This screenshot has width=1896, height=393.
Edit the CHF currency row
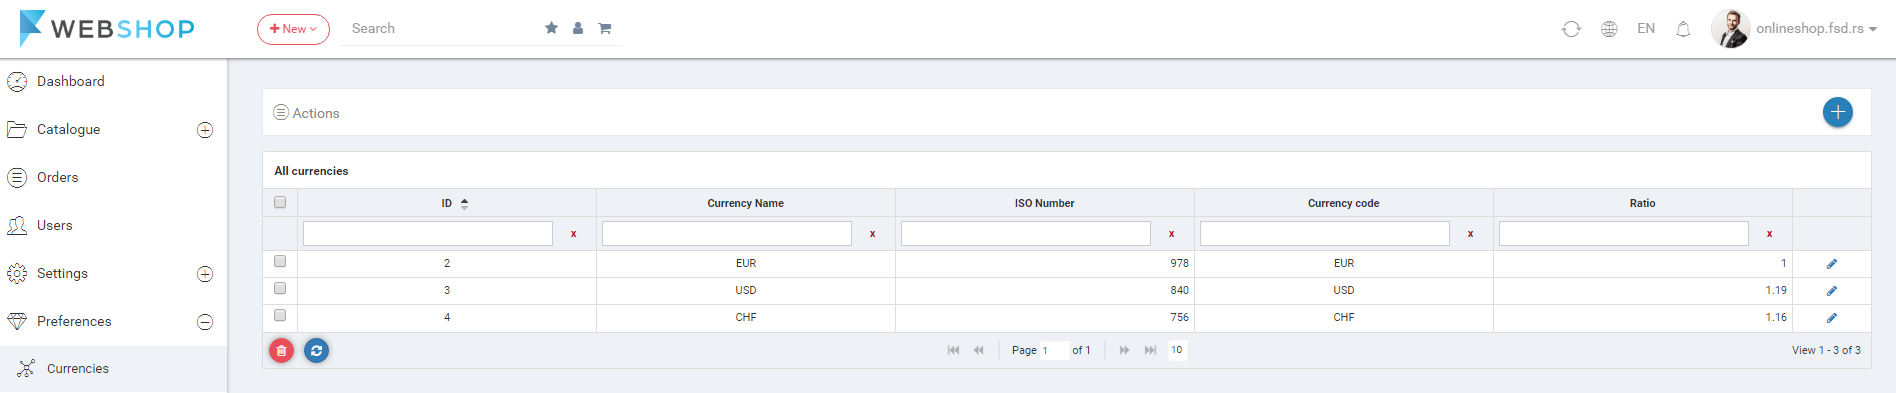1832,318
